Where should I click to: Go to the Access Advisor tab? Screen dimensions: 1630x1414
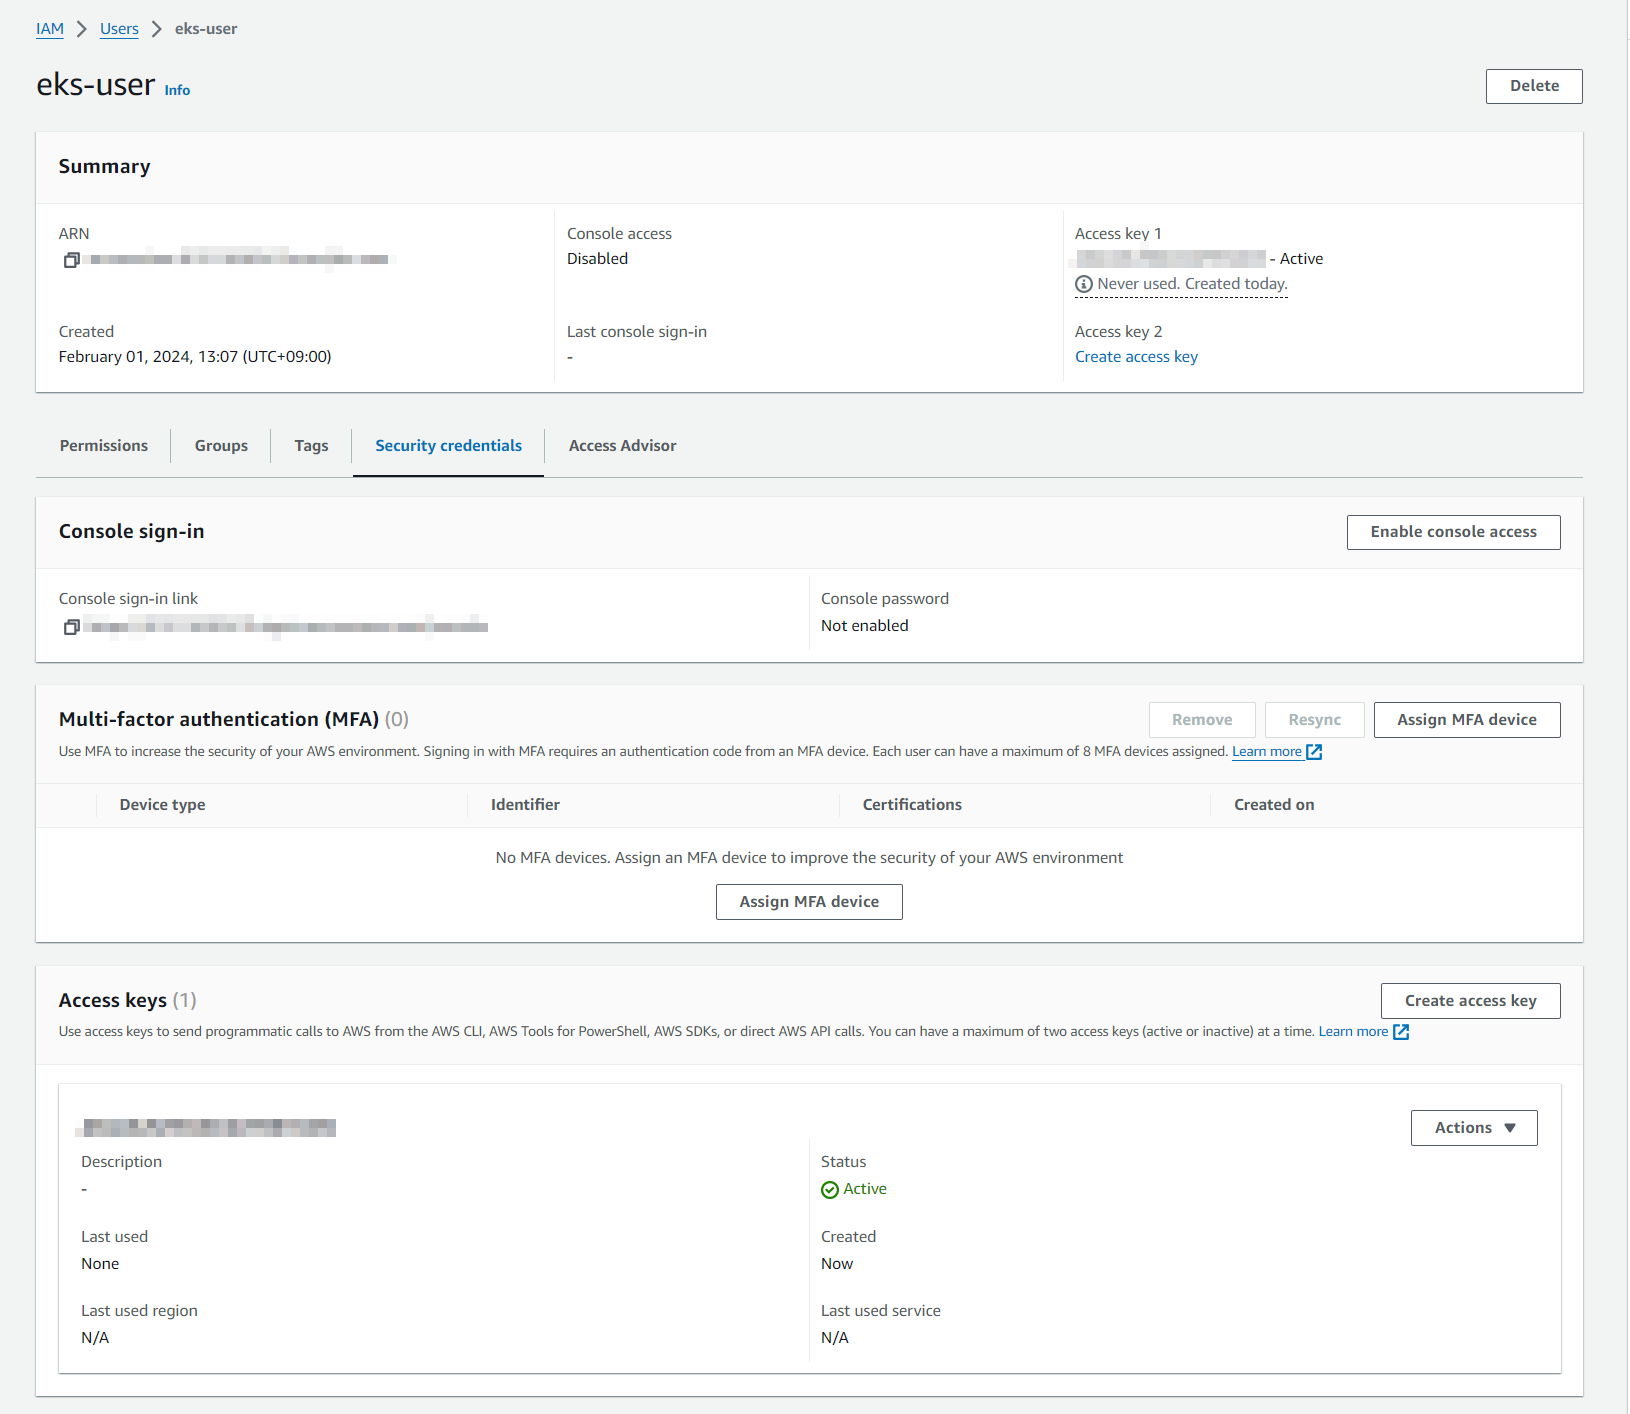(x=622, y=446)
